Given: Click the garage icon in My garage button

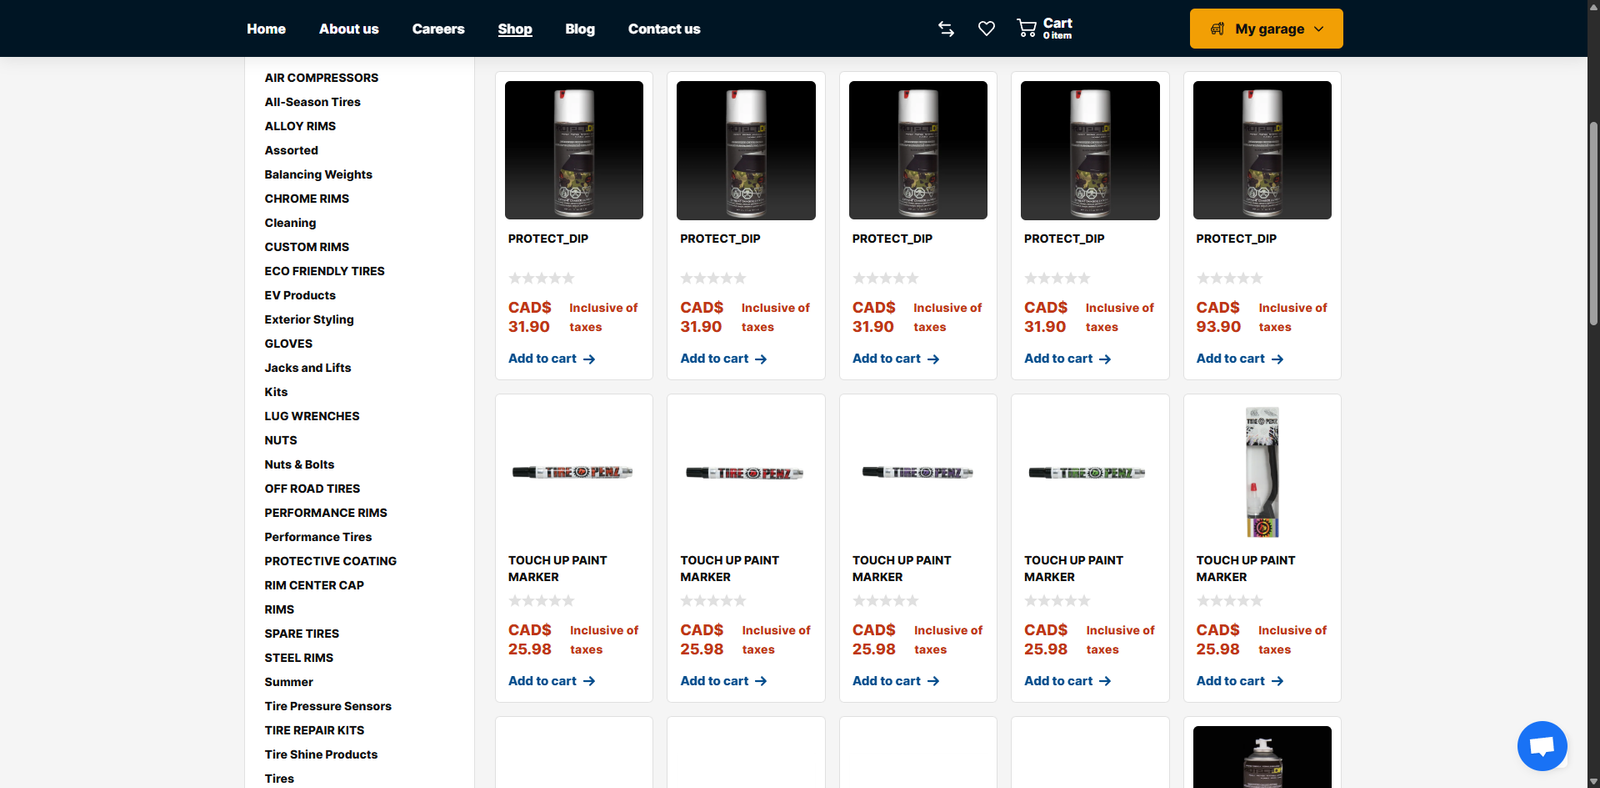Looking at the screenshot, I should click(x=1217, y=29).
